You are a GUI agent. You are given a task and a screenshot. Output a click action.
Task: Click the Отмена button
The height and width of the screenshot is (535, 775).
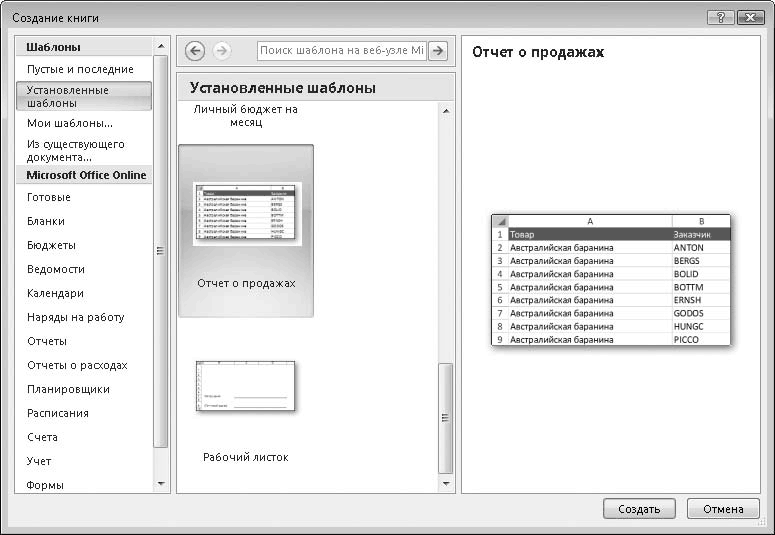[723, 508]
